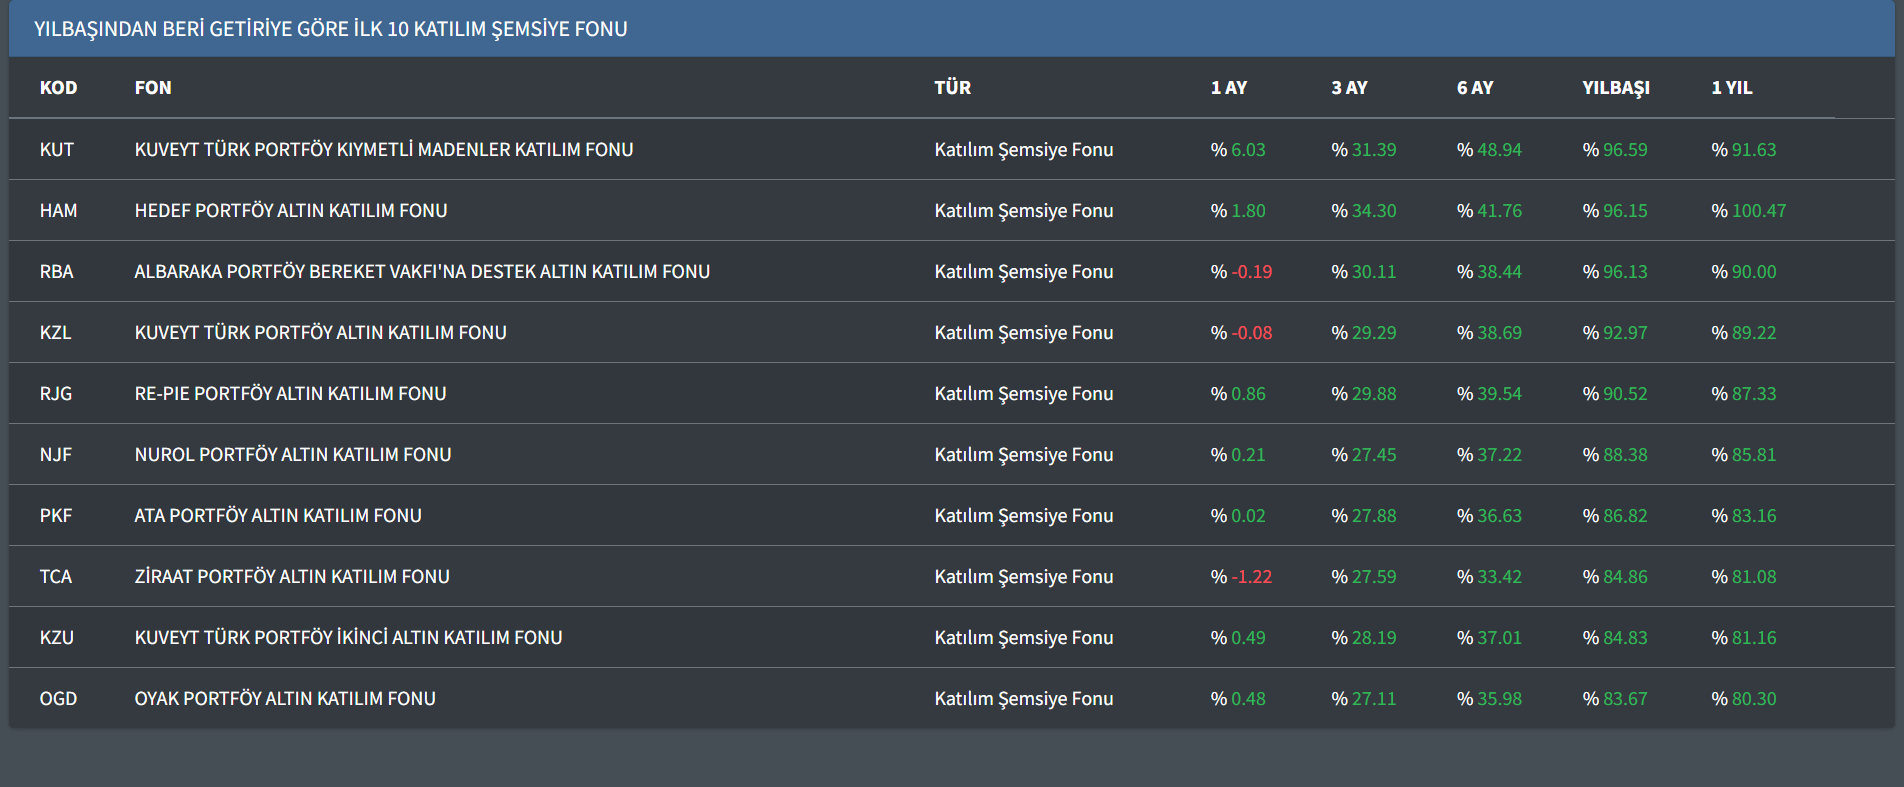
Task: Open Oyak Portföy Altın Katılım Fonu
Action: point(285,699)
